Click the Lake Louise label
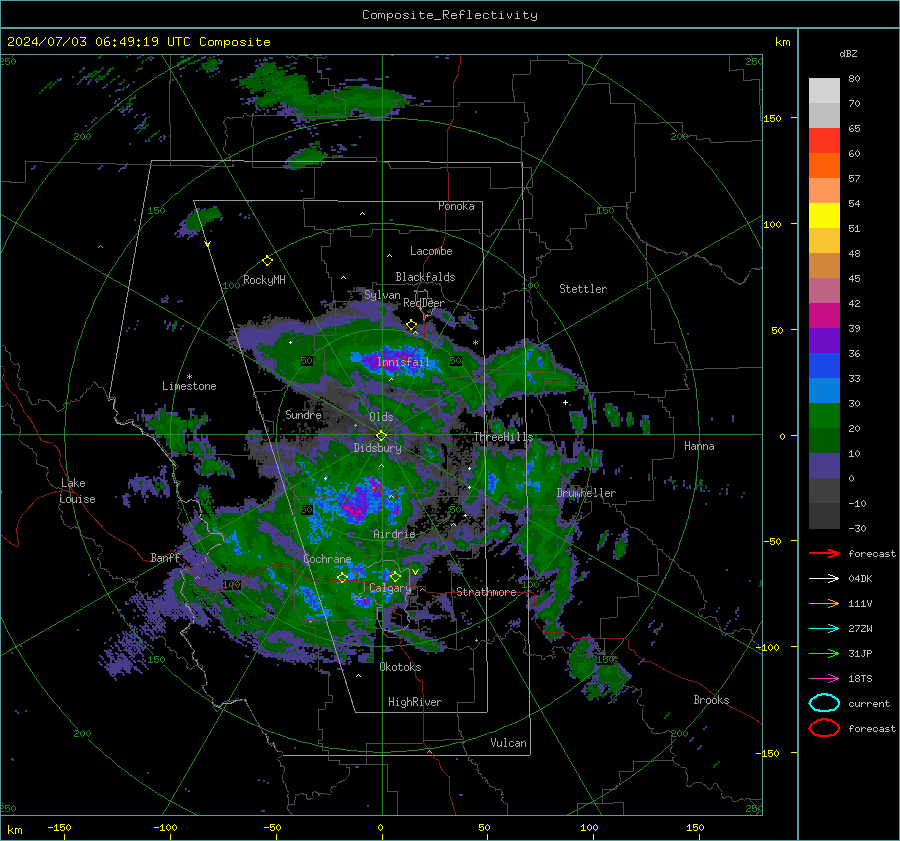This screenshot has height=841, width=900. point(78,491)
